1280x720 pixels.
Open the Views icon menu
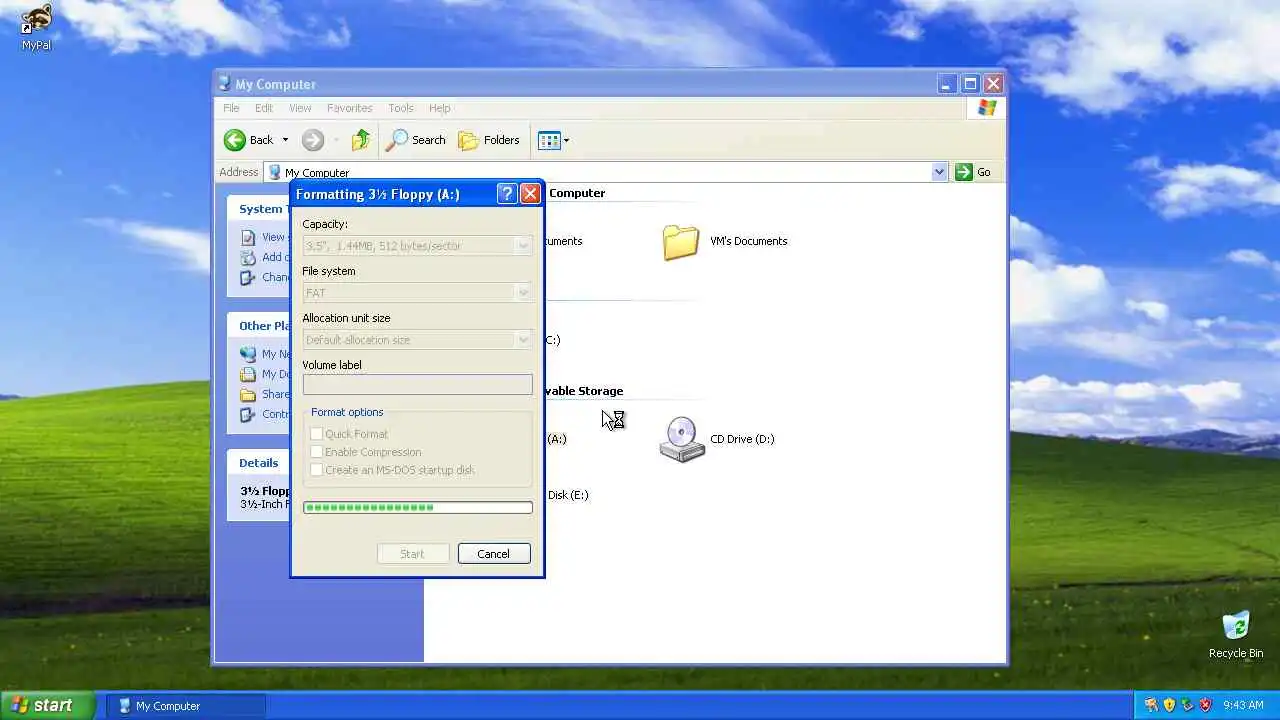coord(553,140)
